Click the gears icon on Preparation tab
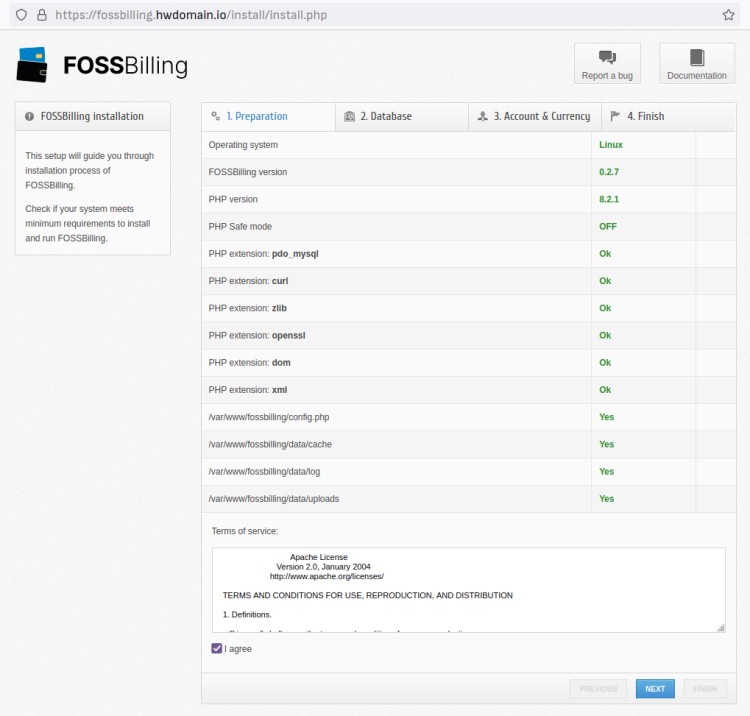Viewport: 750px width, 716px height. (x=216, y=116)
